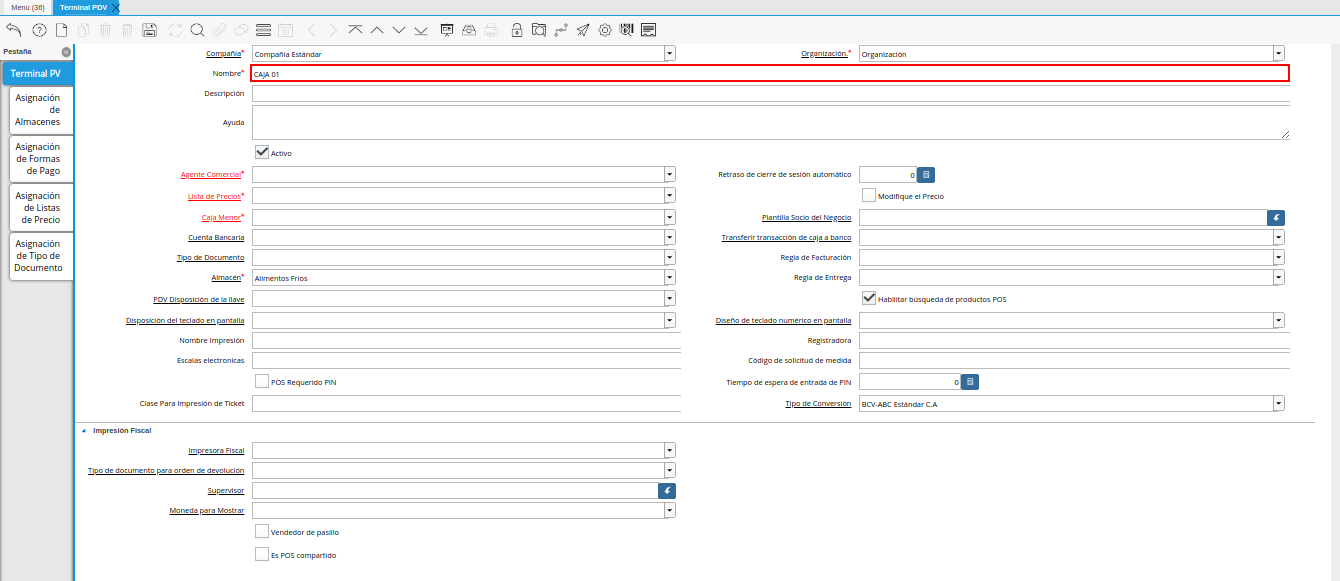
Task: Close the Terminal PDV tab
Action: click(115, 7)
